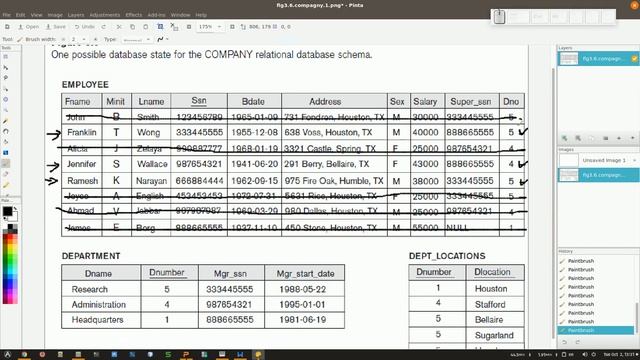Click the Cut scissors icon
This screenshot has width=640, height=360.
(119, 27)
